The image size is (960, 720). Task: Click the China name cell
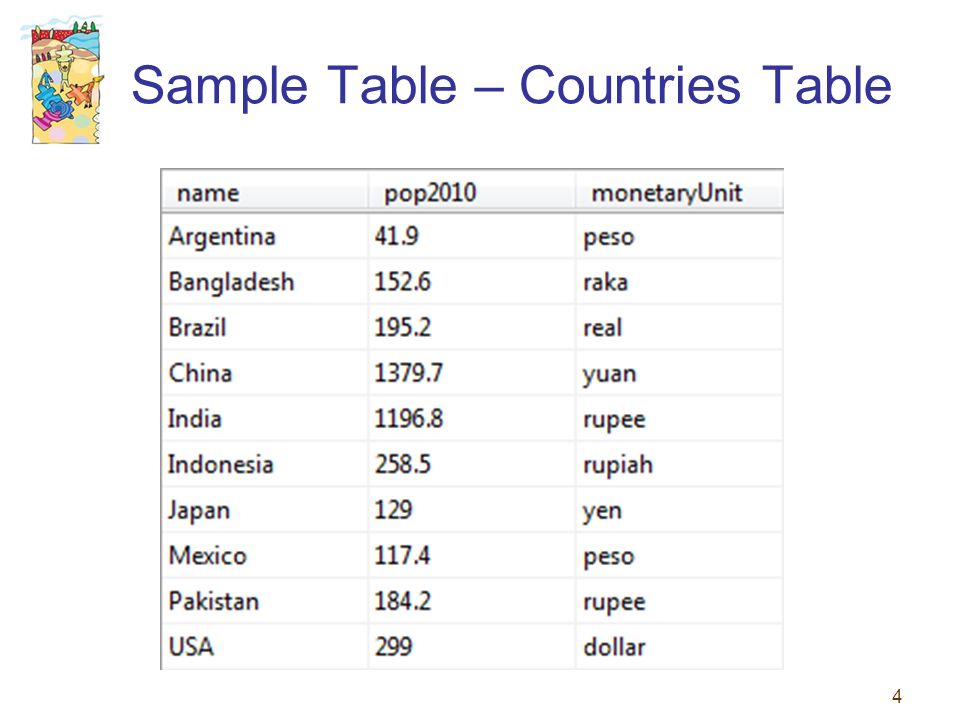(x=264, y=373)
